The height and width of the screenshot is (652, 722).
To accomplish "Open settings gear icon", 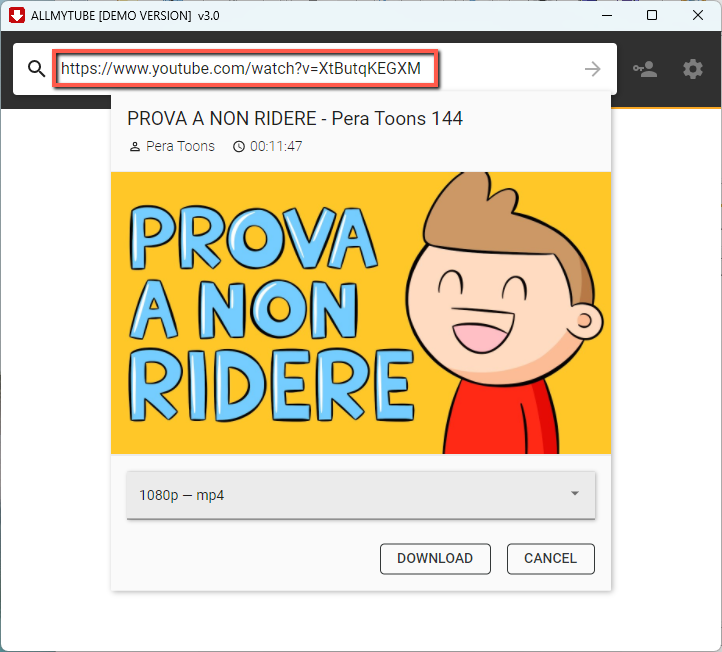I will (693, 69).
